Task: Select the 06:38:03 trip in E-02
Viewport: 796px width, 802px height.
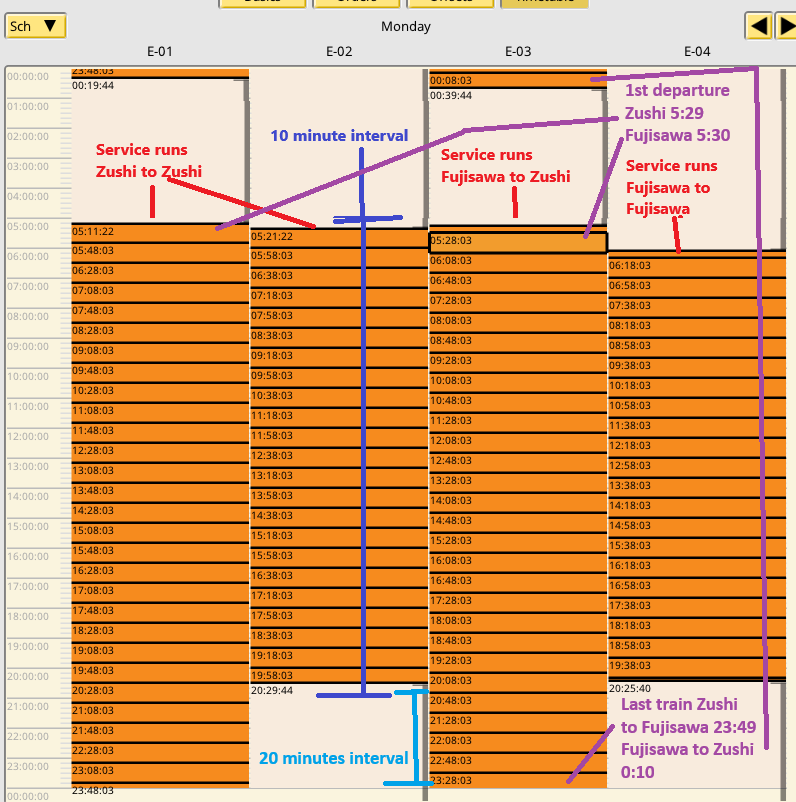Action: click(339, 278)
